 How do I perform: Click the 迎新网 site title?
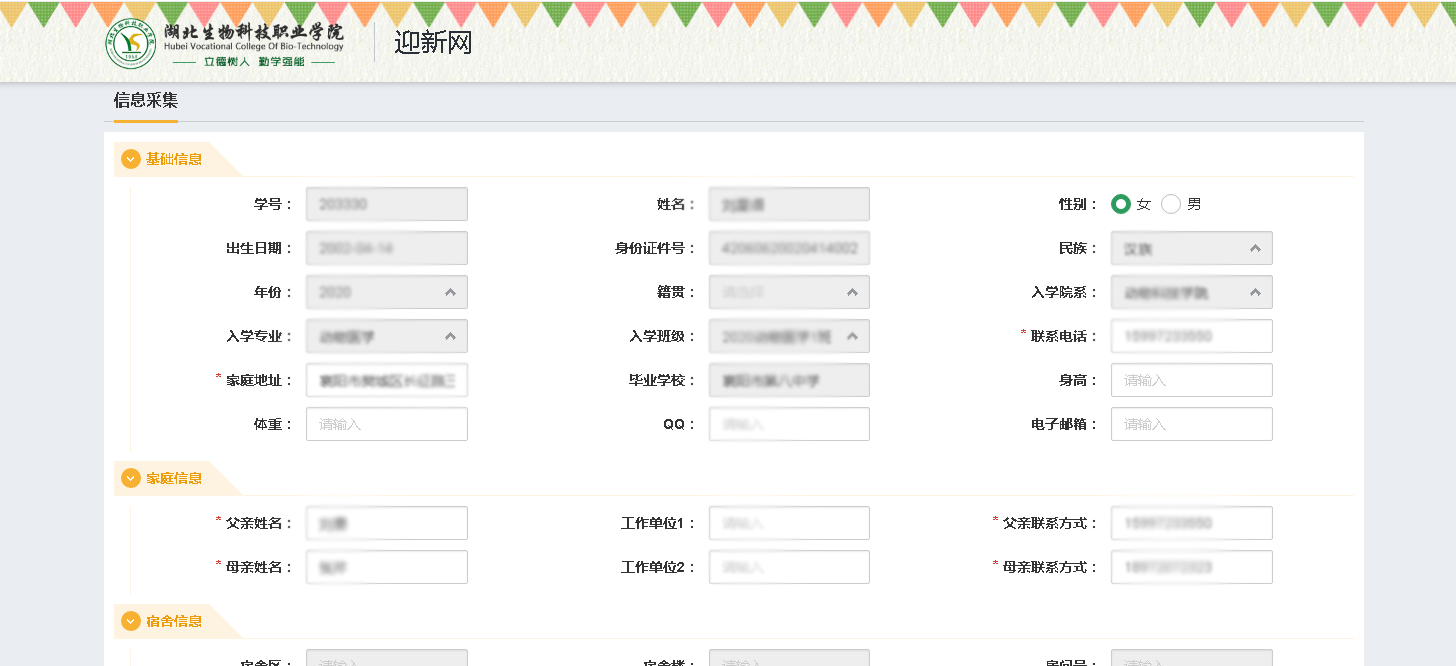coord(432,43)
